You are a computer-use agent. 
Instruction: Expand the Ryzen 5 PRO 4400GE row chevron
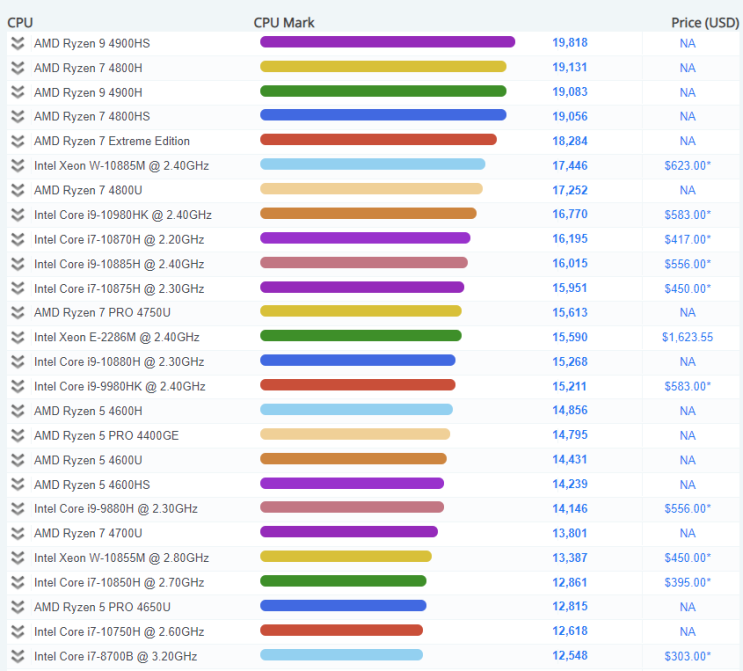[x=18, y=435]
